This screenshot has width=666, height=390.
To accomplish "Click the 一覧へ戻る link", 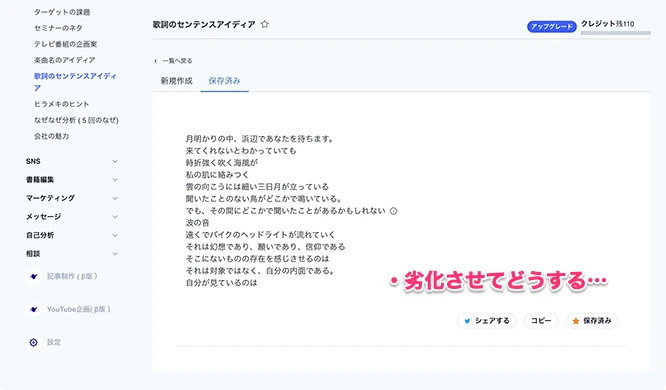I will click(x=177, y=61).
